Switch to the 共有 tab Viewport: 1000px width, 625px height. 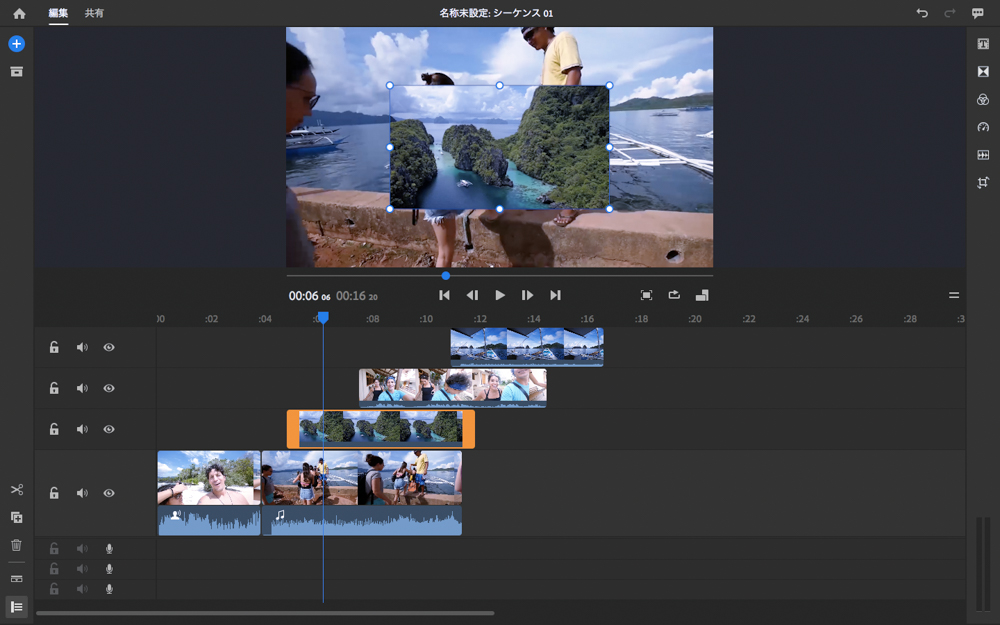[x=94, y=13]
